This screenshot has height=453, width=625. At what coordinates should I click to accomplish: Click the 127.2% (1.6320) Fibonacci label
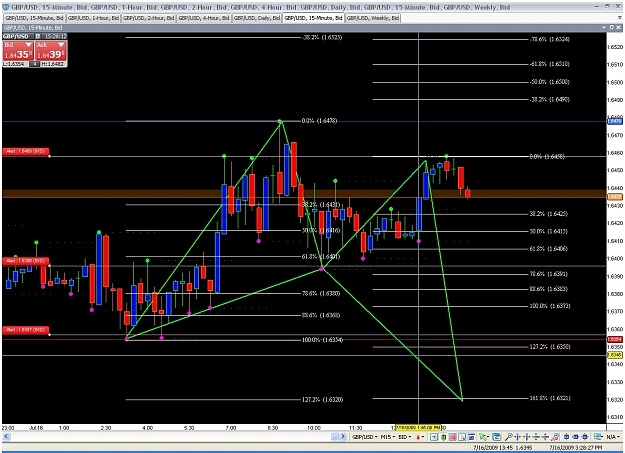point(322,400)
